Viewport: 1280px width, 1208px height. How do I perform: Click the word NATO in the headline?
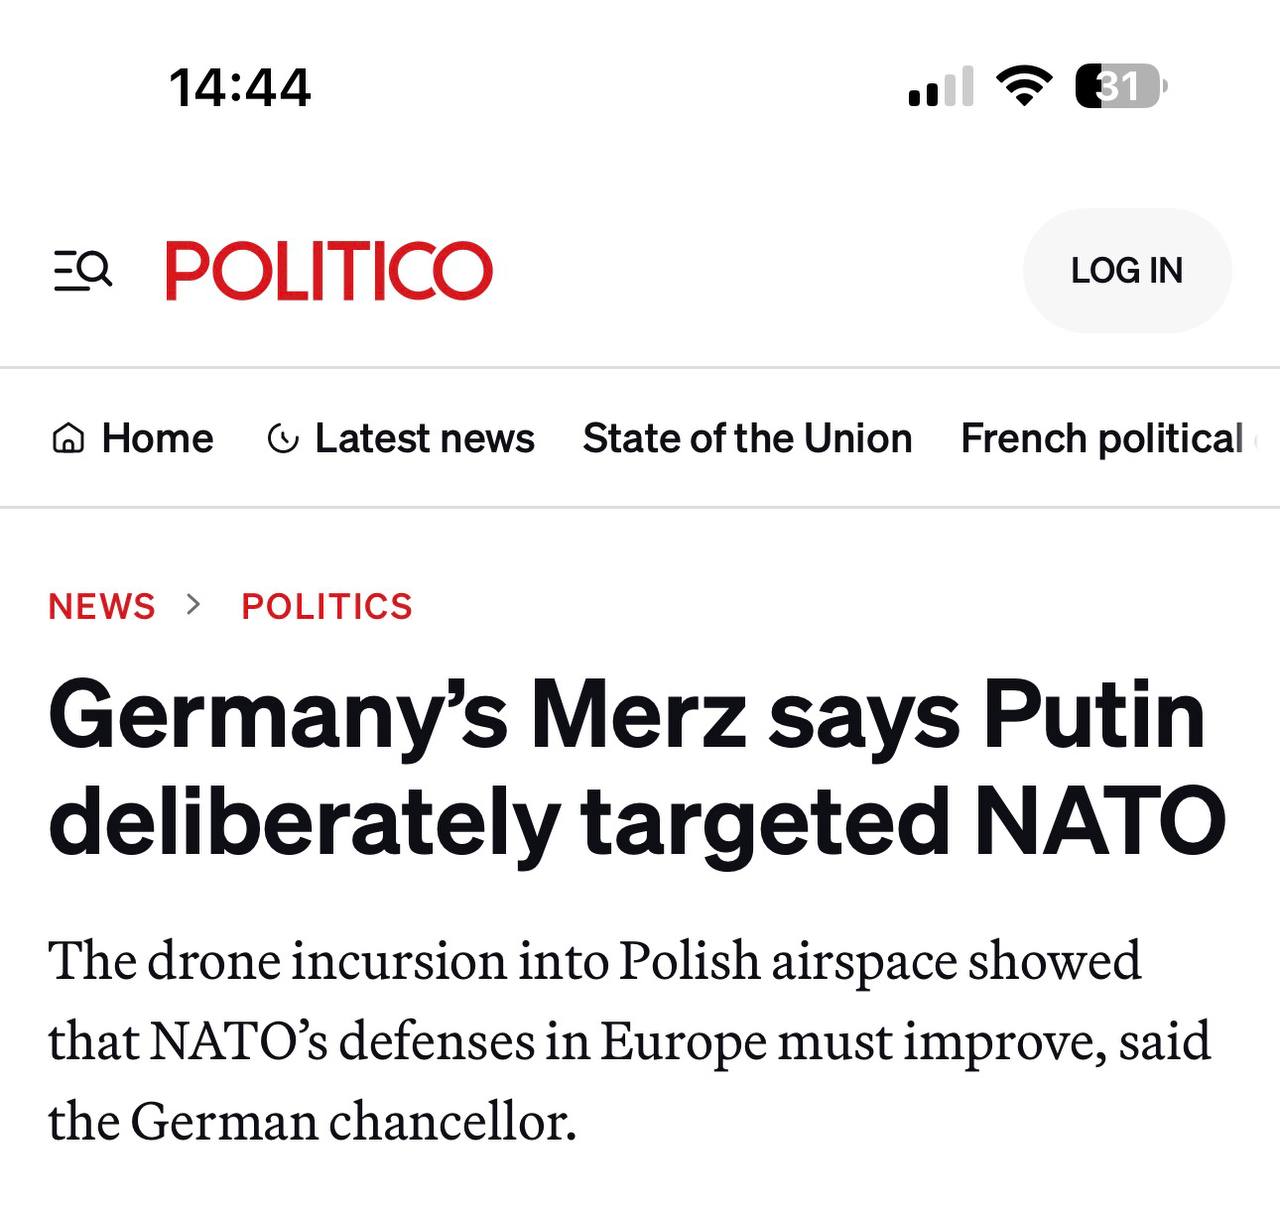click(x=1100, y=822)
